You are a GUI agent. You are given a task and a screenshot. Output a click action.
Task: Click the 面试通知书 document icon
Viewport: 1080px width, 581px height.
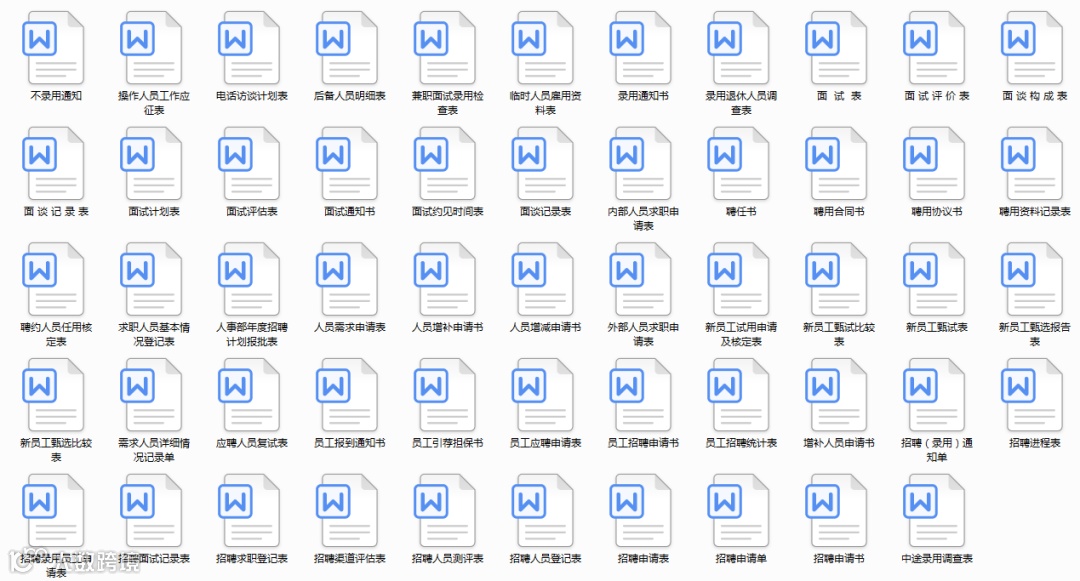pyautogui.click(x=349, y=165)
